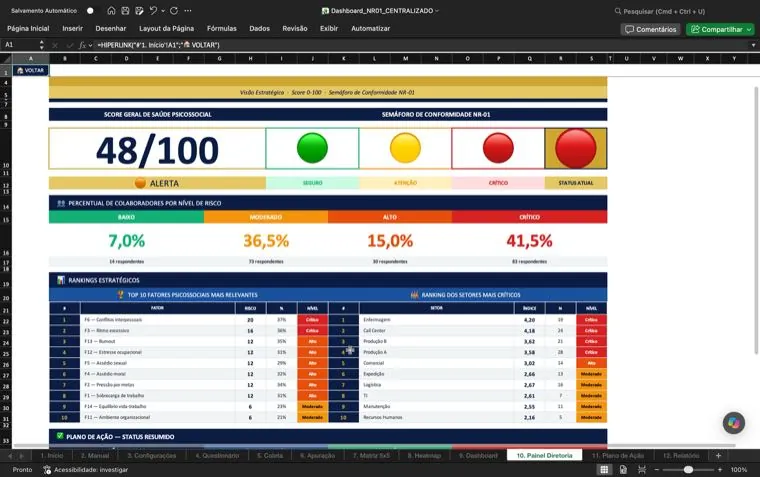
Task: Switch to the 1. Início sheet tab
Action: coord(52,456)
